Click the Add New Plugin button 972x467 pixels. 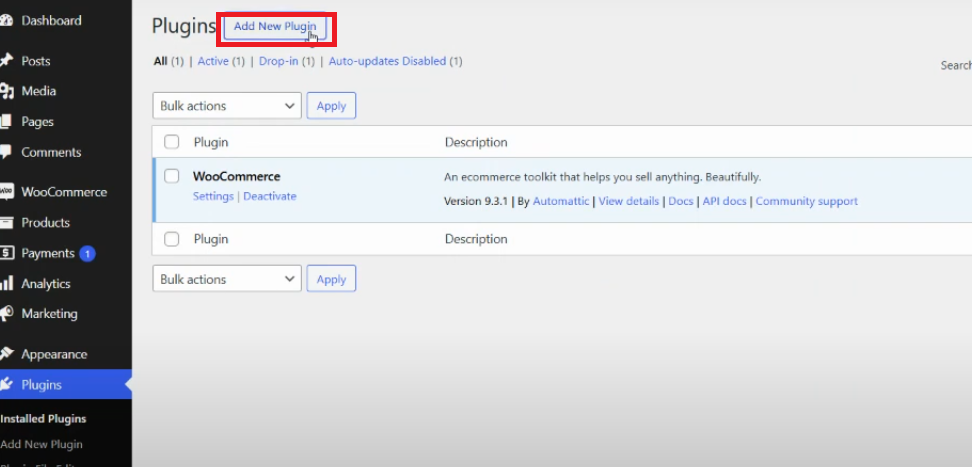275,27
